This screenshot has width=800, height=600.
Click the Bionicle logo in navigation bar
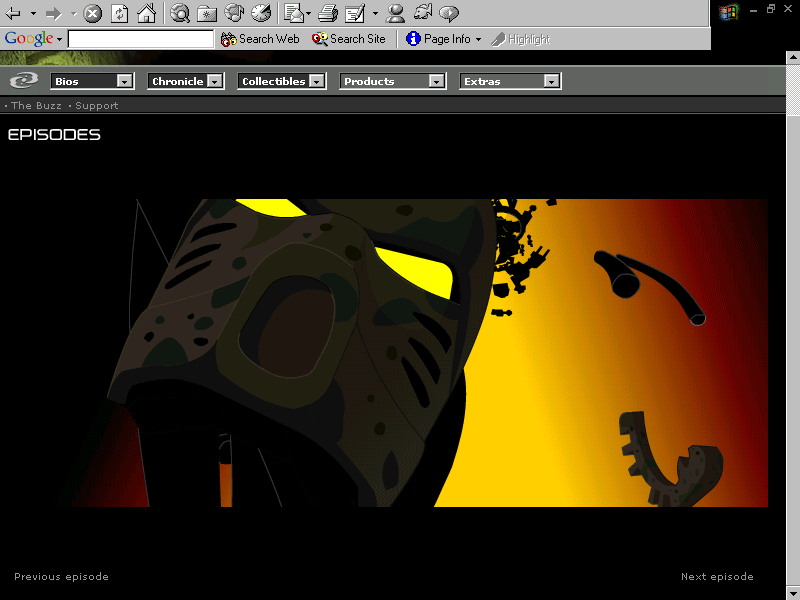(23, 81)
